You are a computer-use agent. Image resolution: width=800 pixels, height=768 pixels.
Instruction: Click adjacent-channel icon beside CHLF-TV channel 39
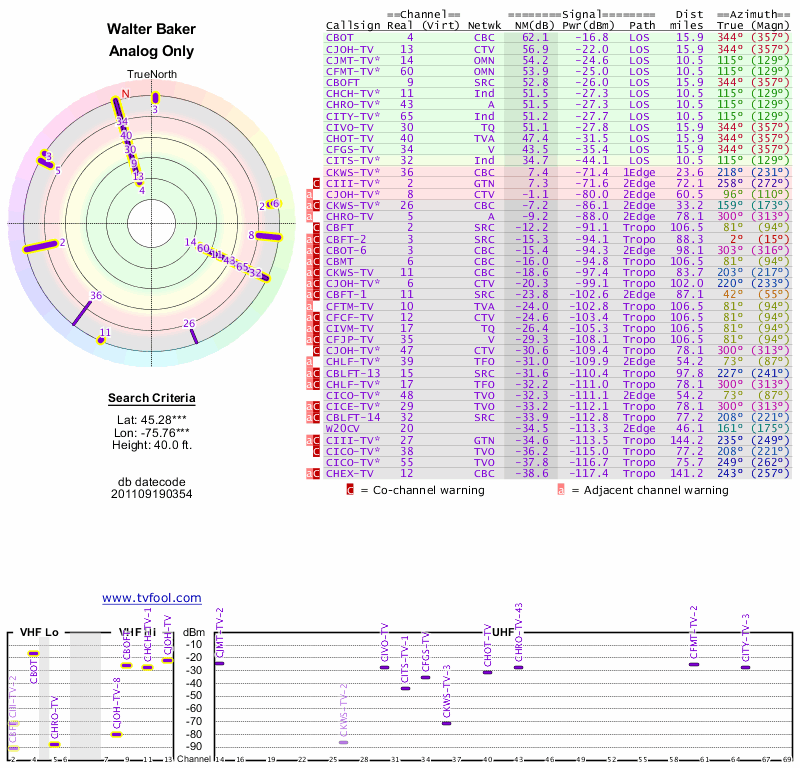(309, 363)
